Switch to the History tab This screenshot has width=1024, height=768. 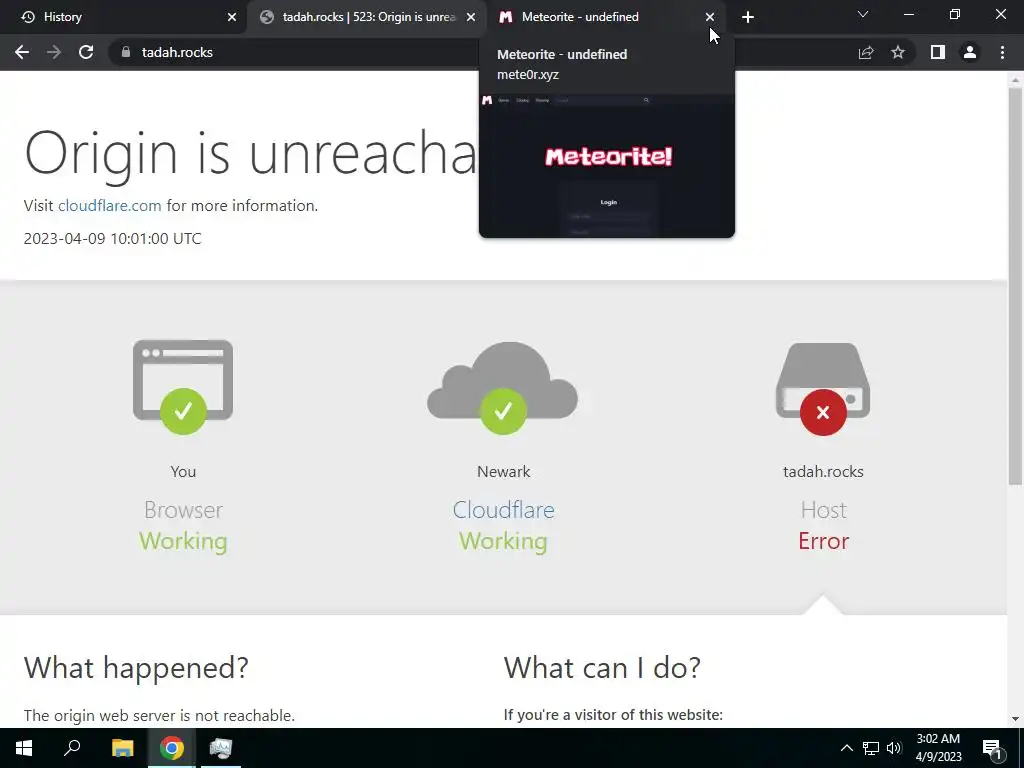(x=124, y=17)
